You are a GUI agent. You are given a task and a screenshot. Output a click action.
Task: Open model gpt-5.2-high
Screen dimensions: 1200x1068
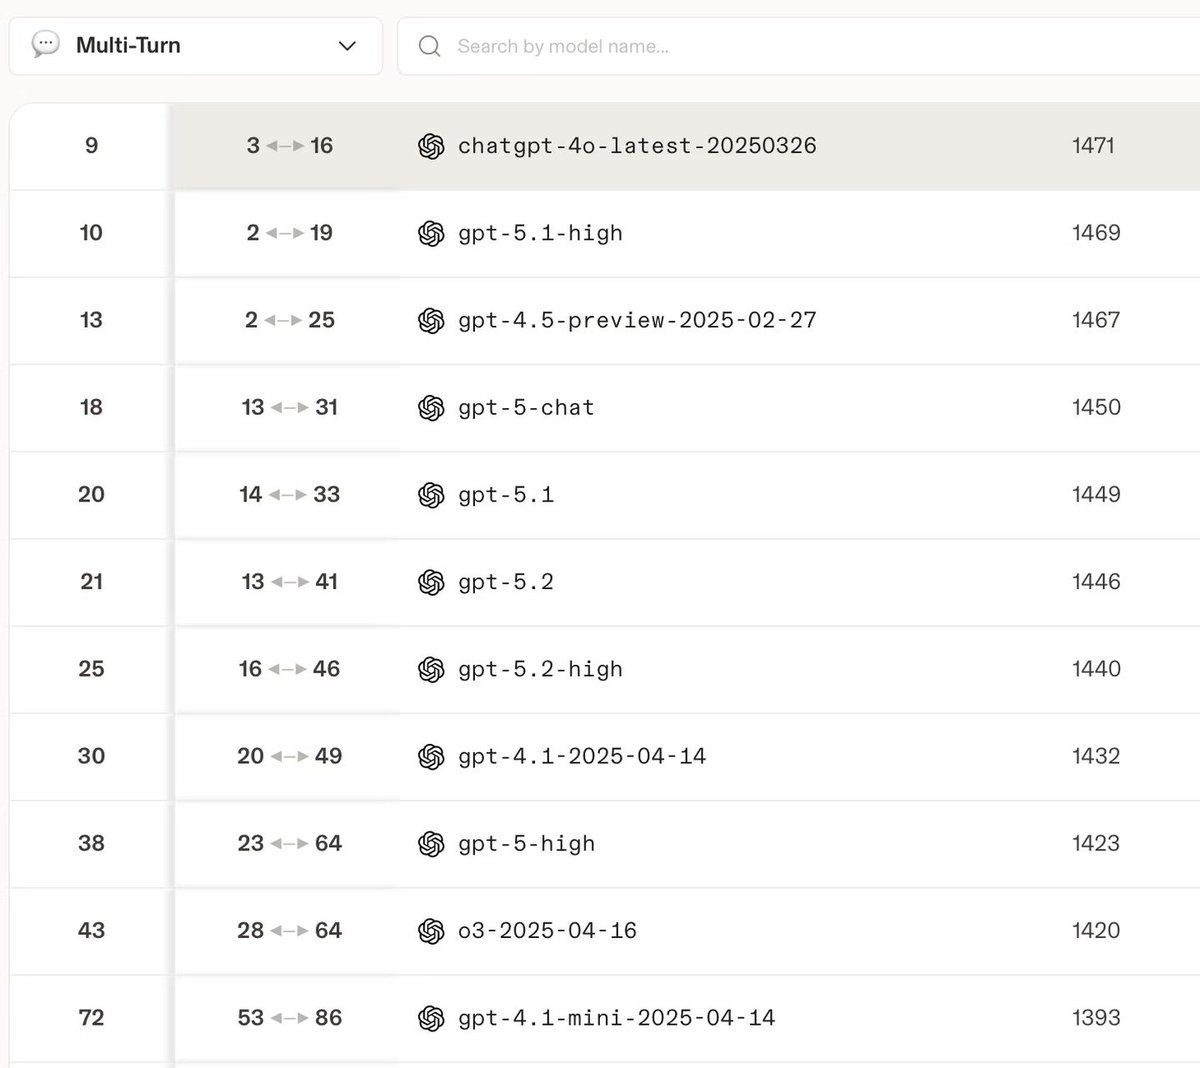point(540,669)
